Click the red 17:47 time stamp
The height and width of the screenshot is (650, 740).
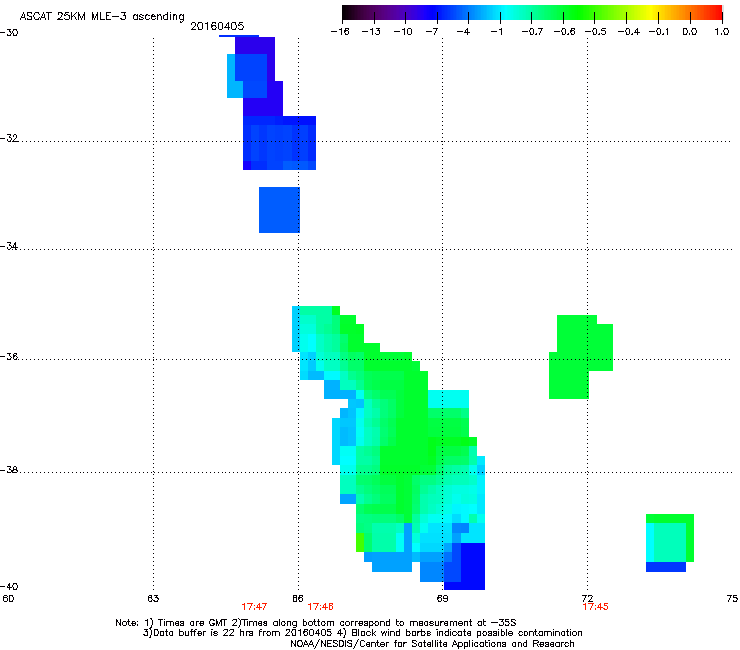[254, 607]
